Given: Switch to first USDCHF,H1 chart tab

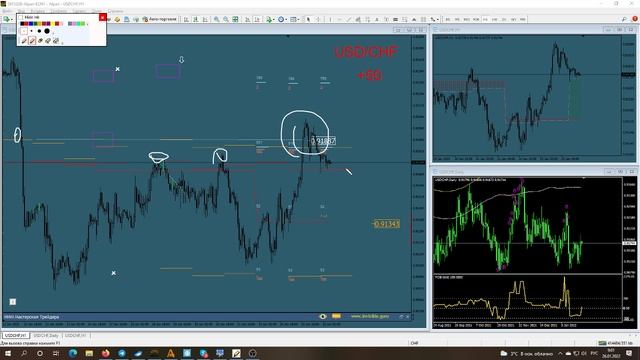Looking at the screenshot, I should pyautogui.click(x=16, y=336).
